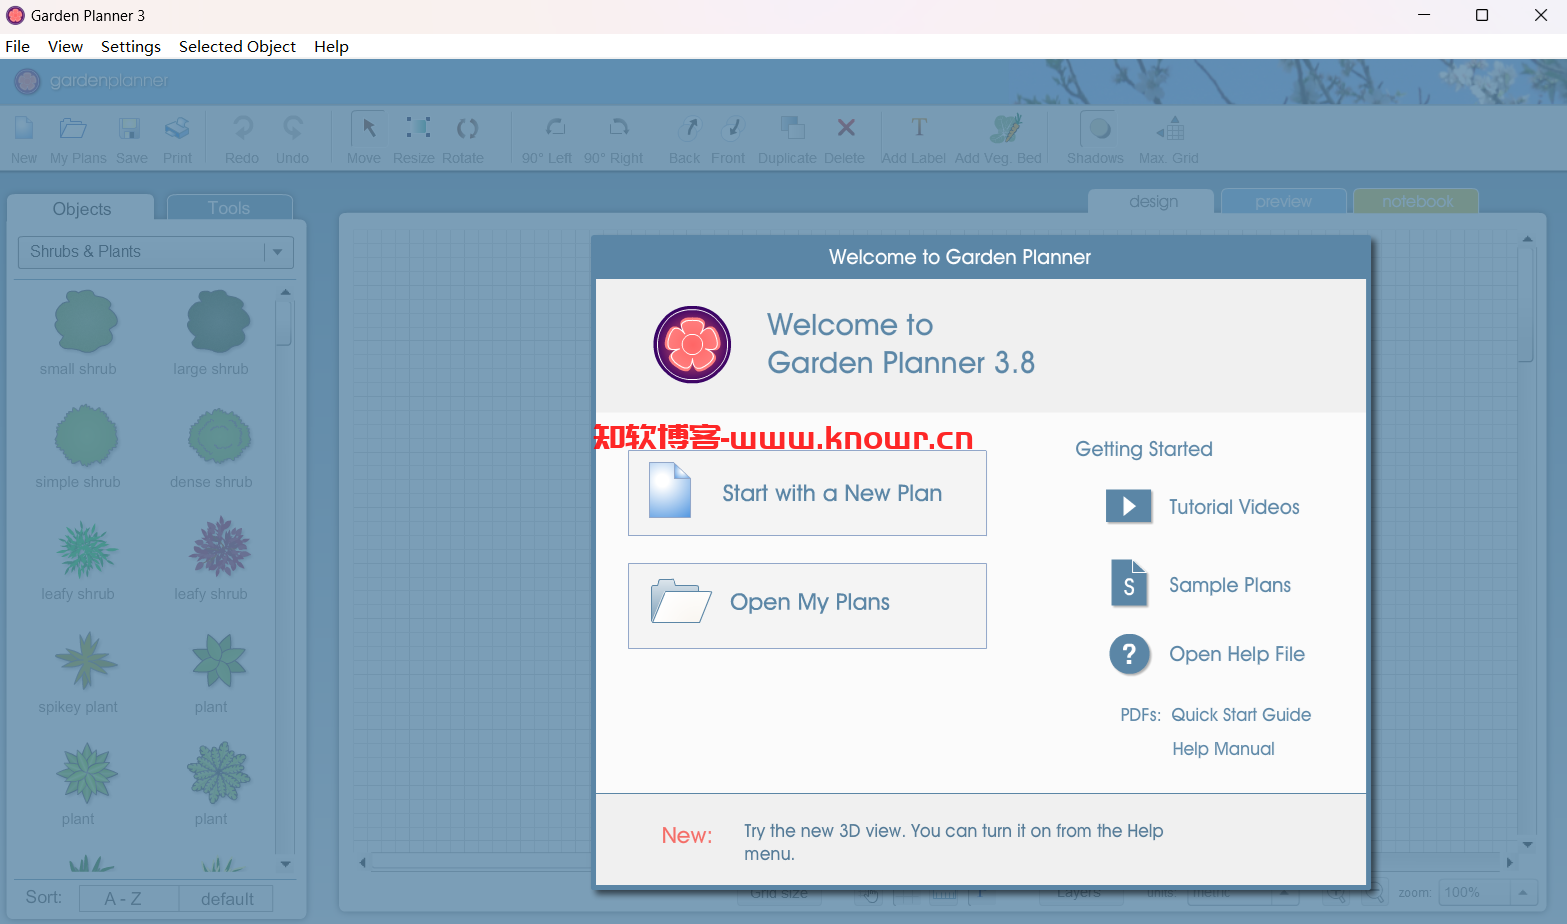Click the Add Label tool icon
Viewport: 1567px width, 924px height.
(x=919, y=128)
